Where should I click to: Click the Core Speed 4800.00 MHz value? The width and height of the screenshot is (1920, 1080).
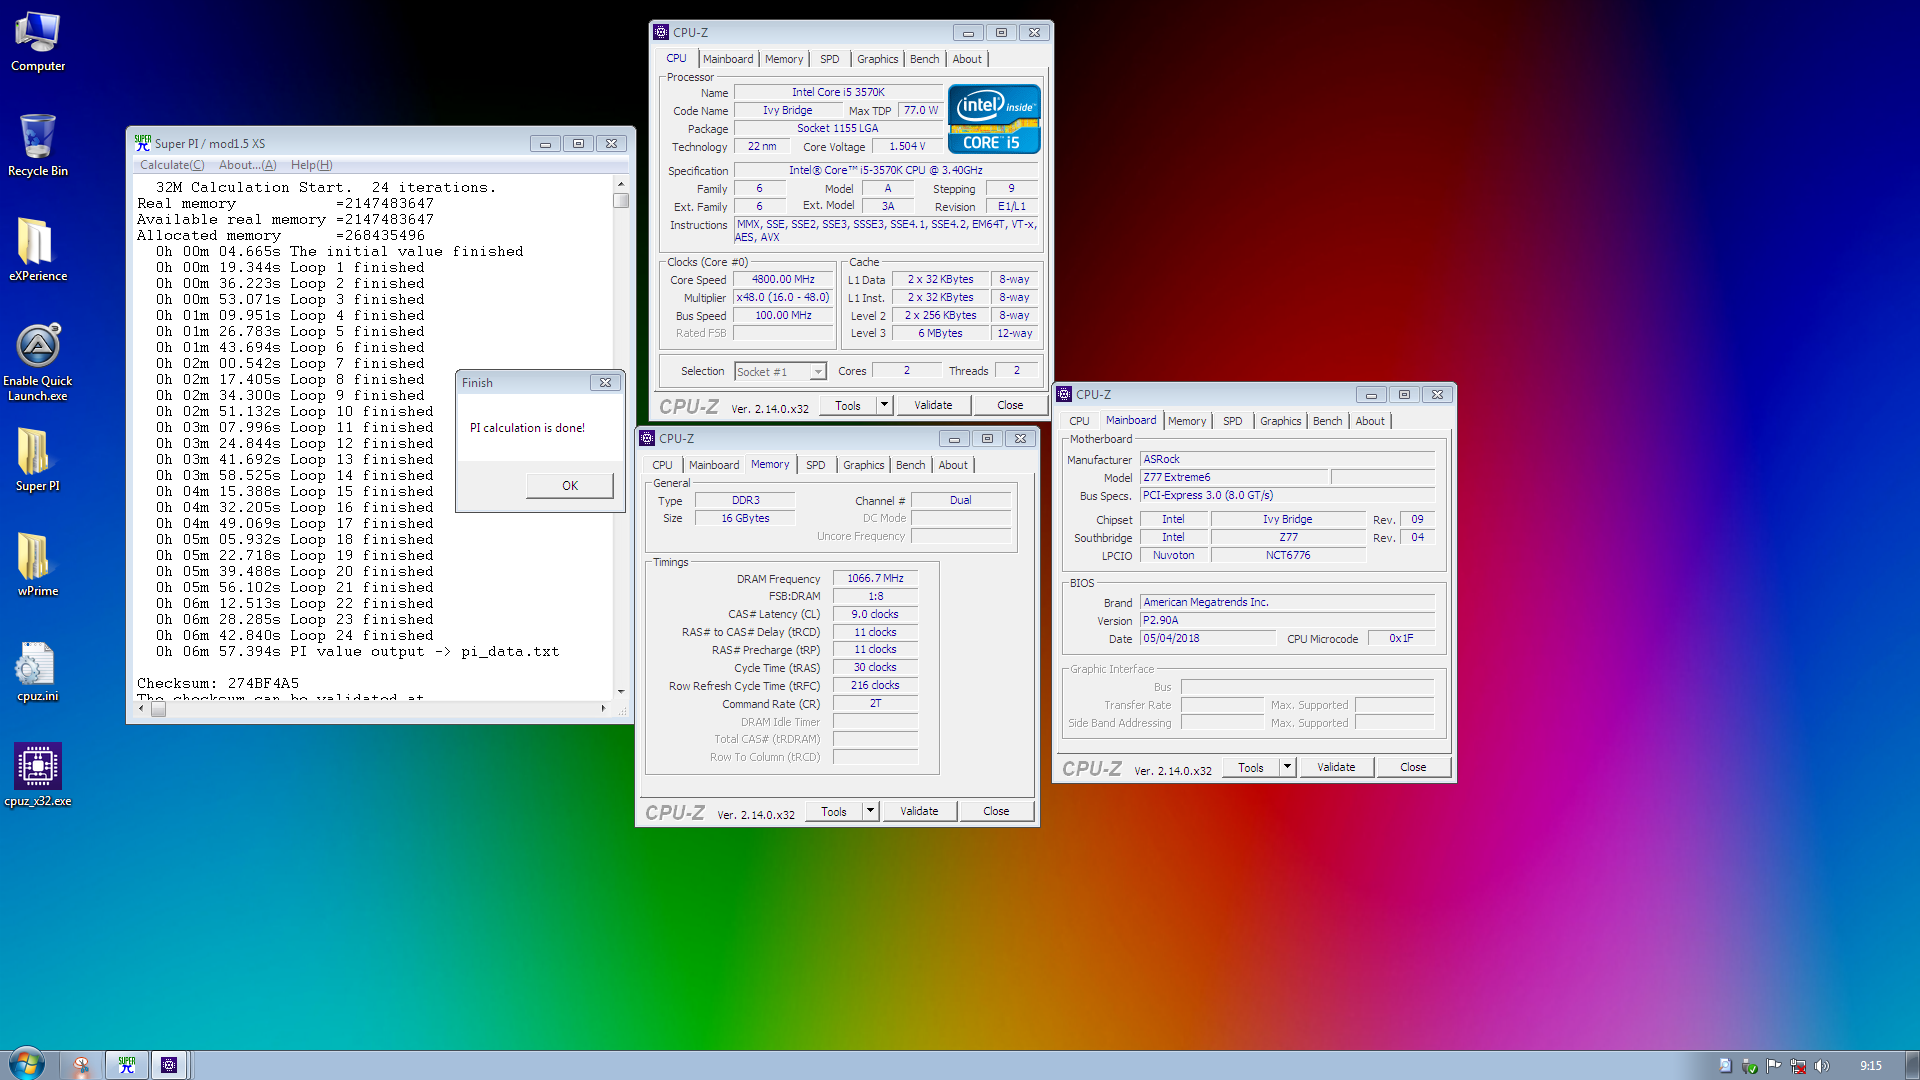(x=783, y=280)
